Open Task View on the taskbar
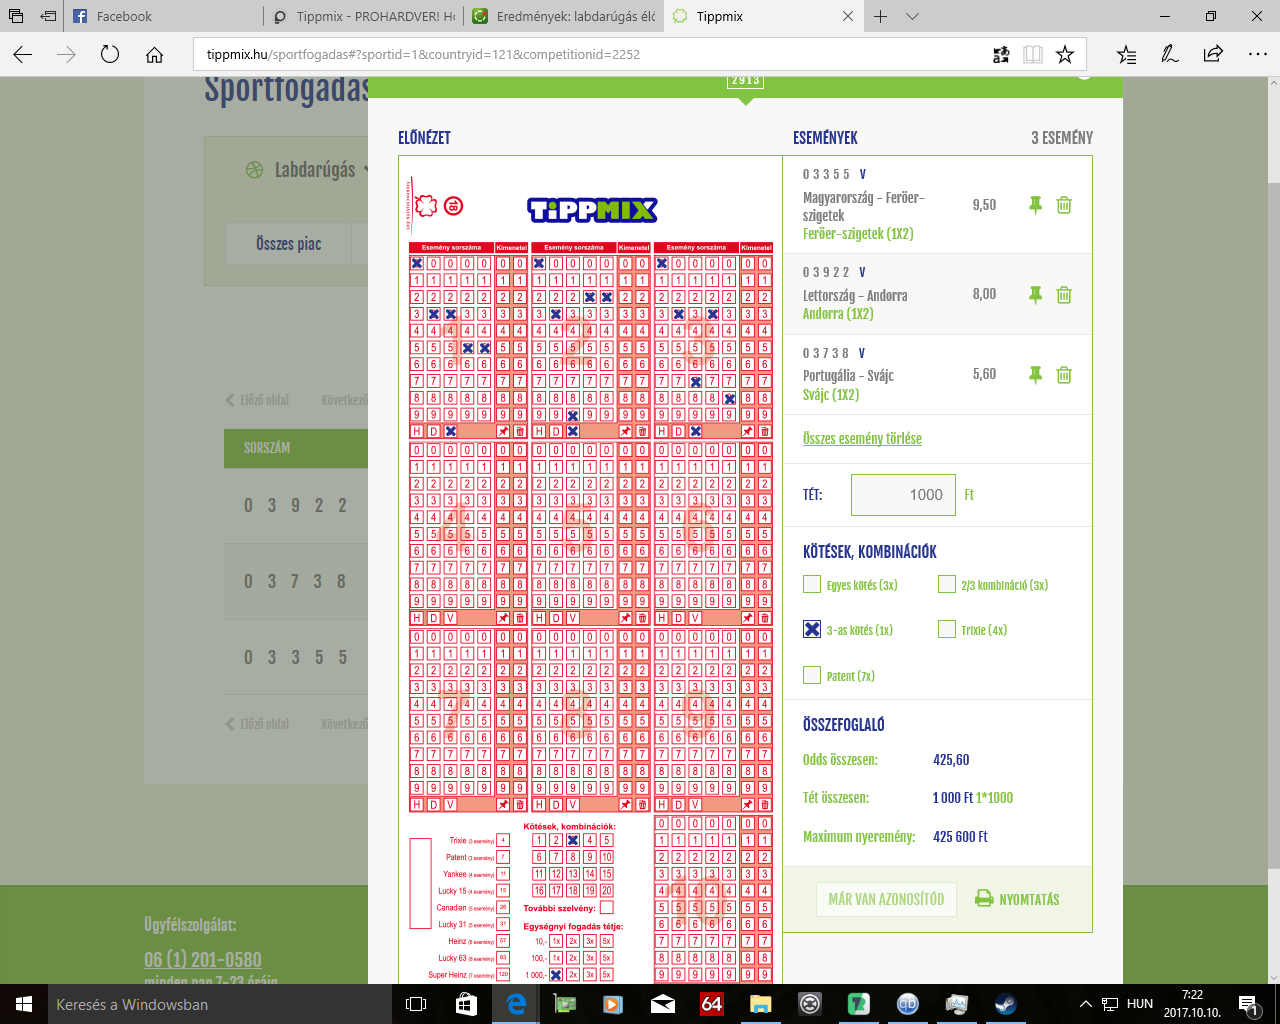 pyautogui.click(x=416, y=1004)
